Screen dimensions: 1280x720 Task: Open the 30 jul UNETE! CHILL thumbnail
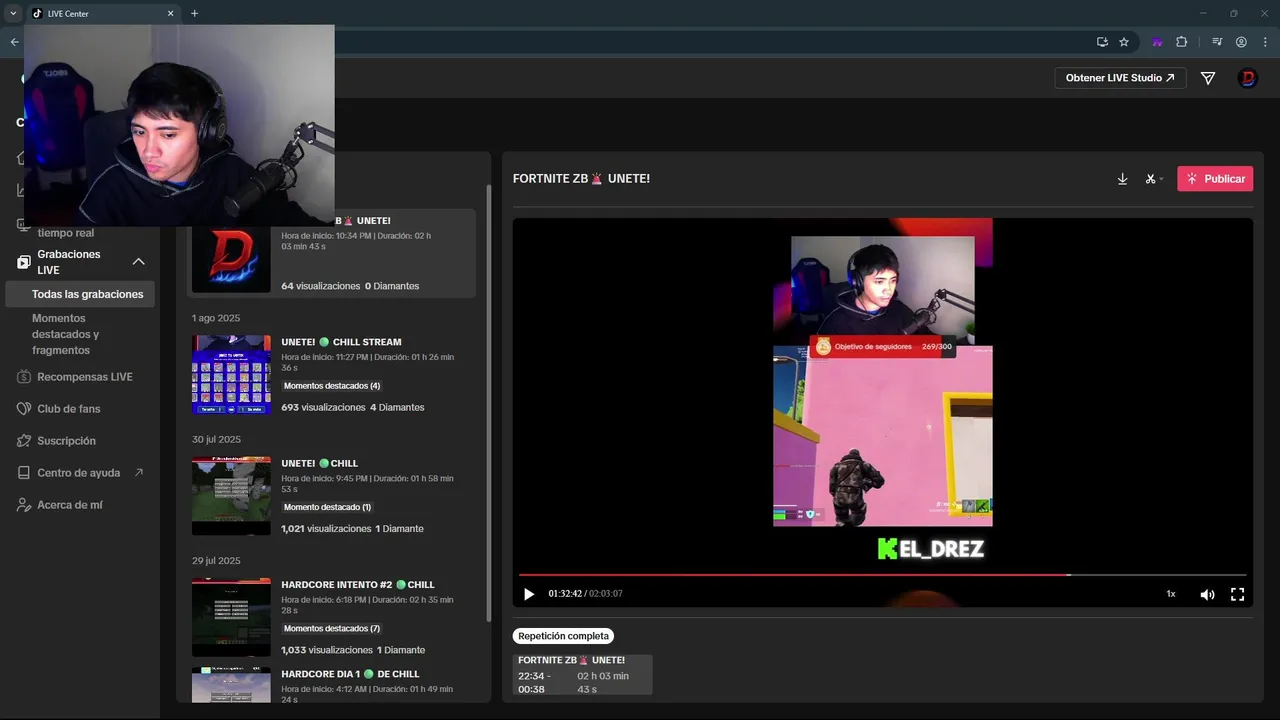(231, 496)
